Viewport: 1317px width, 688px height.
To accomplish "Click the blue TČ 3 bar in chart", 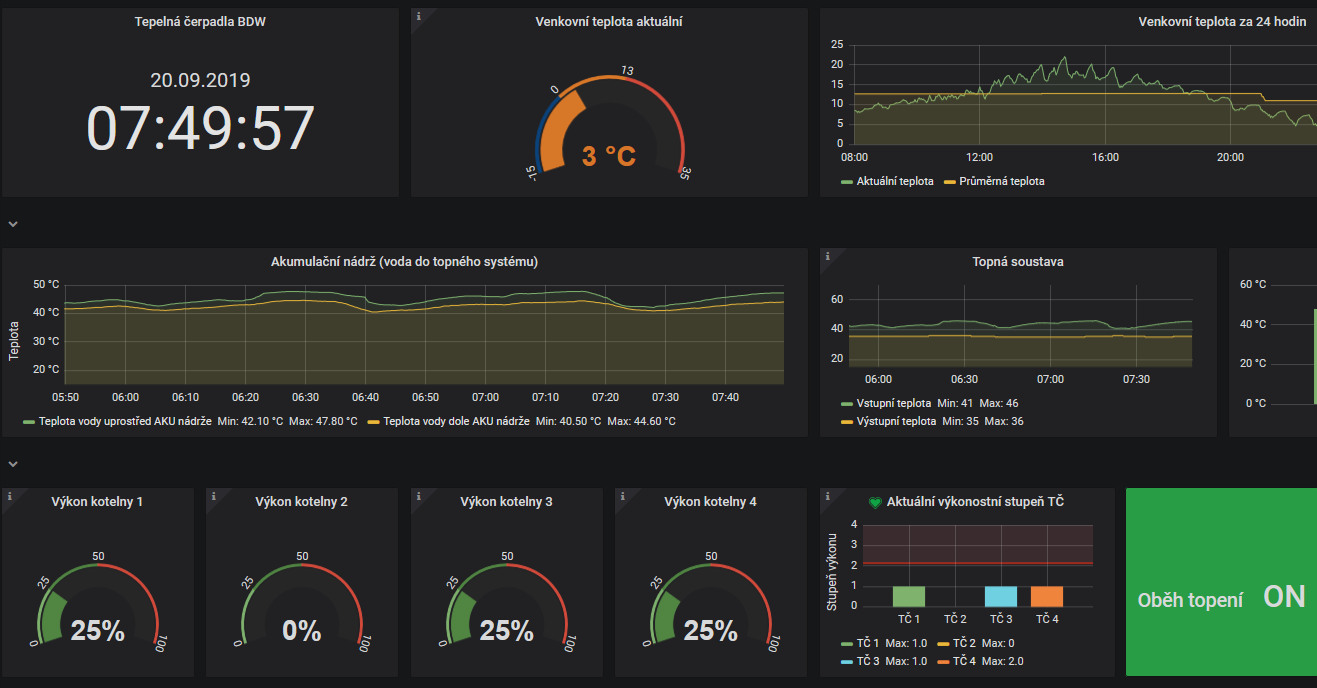I will 1000,596.
